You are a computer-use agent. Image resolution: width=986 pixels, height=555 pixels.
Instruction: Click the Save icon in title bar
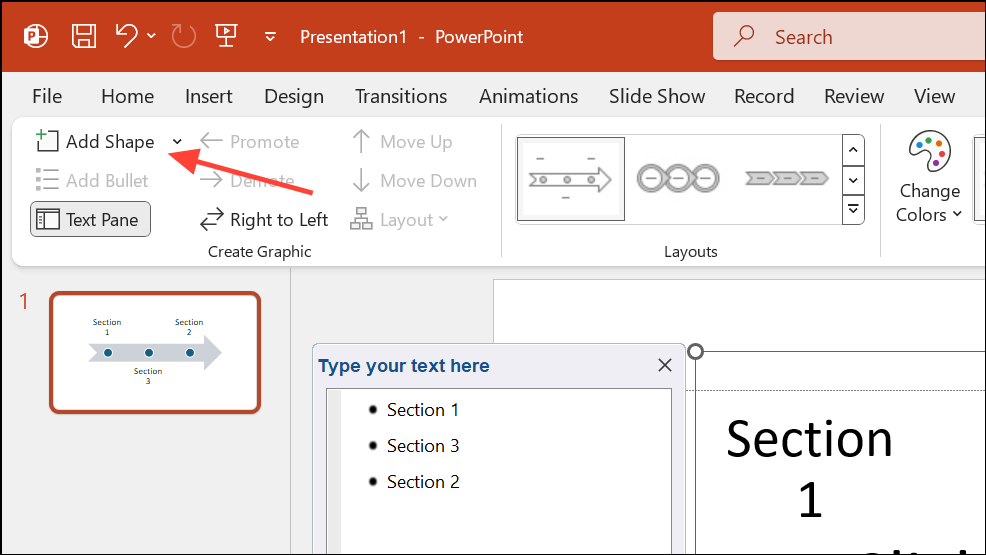coord(83,37)
